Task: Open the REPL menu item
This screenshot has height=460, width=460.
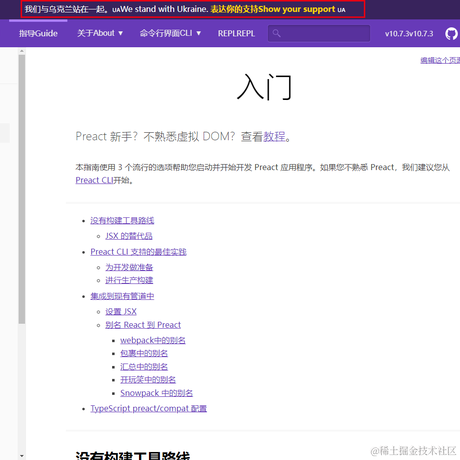Action: pyautogui.click(x=236, y=33)
